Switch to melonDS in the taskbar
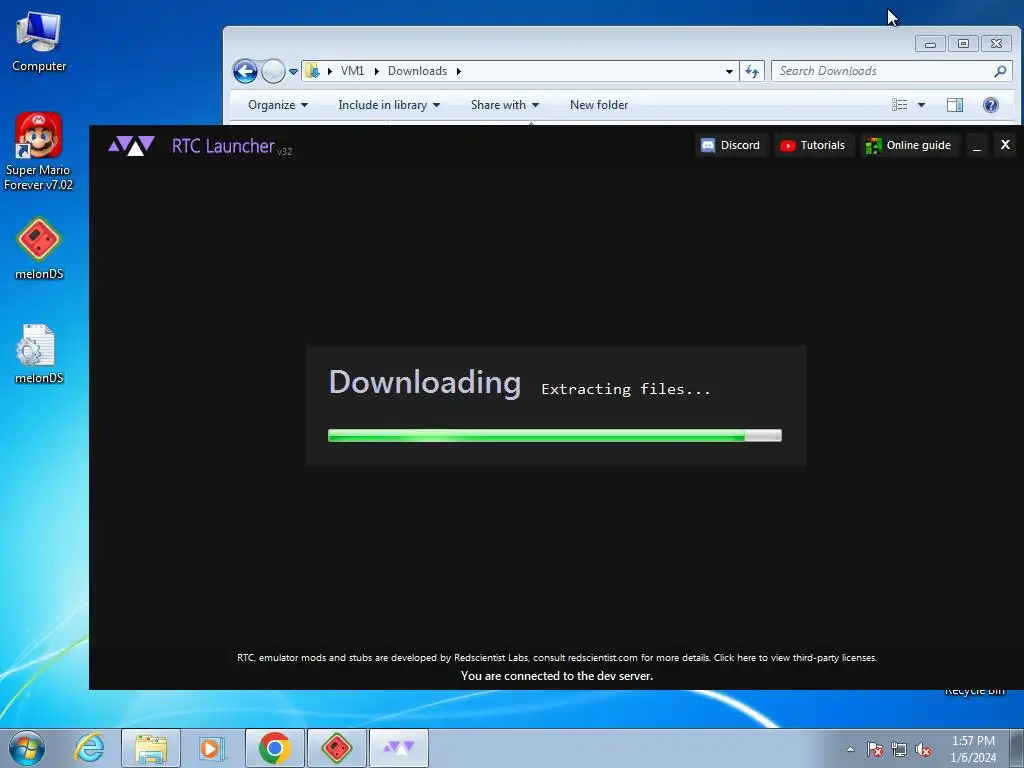The image size is (1024, 768). (x=337, y=748)
